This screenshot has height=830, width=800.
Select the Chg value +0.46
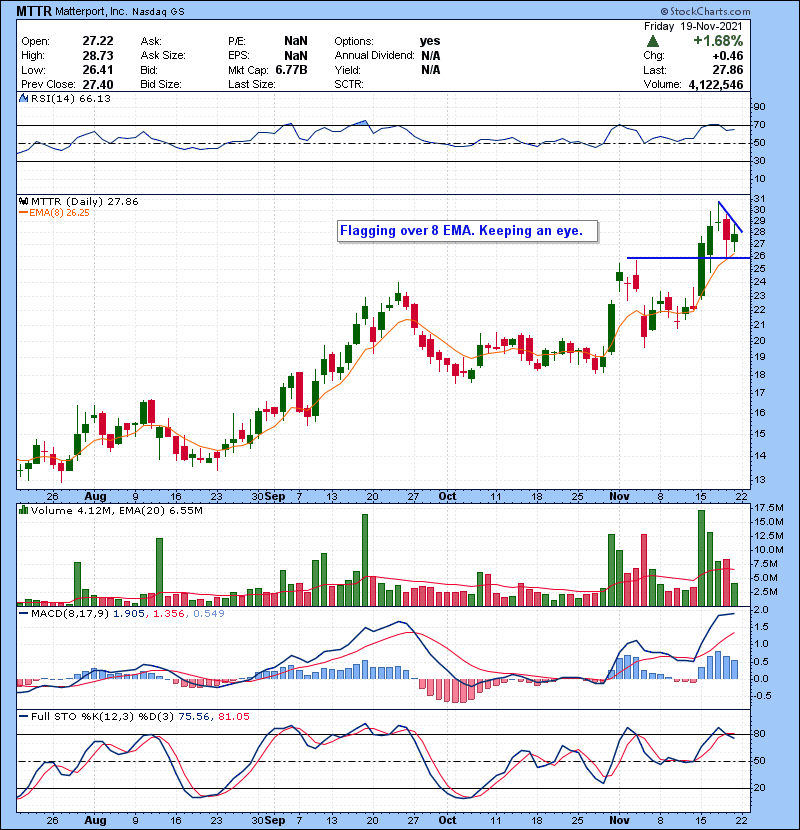(727, 56)
